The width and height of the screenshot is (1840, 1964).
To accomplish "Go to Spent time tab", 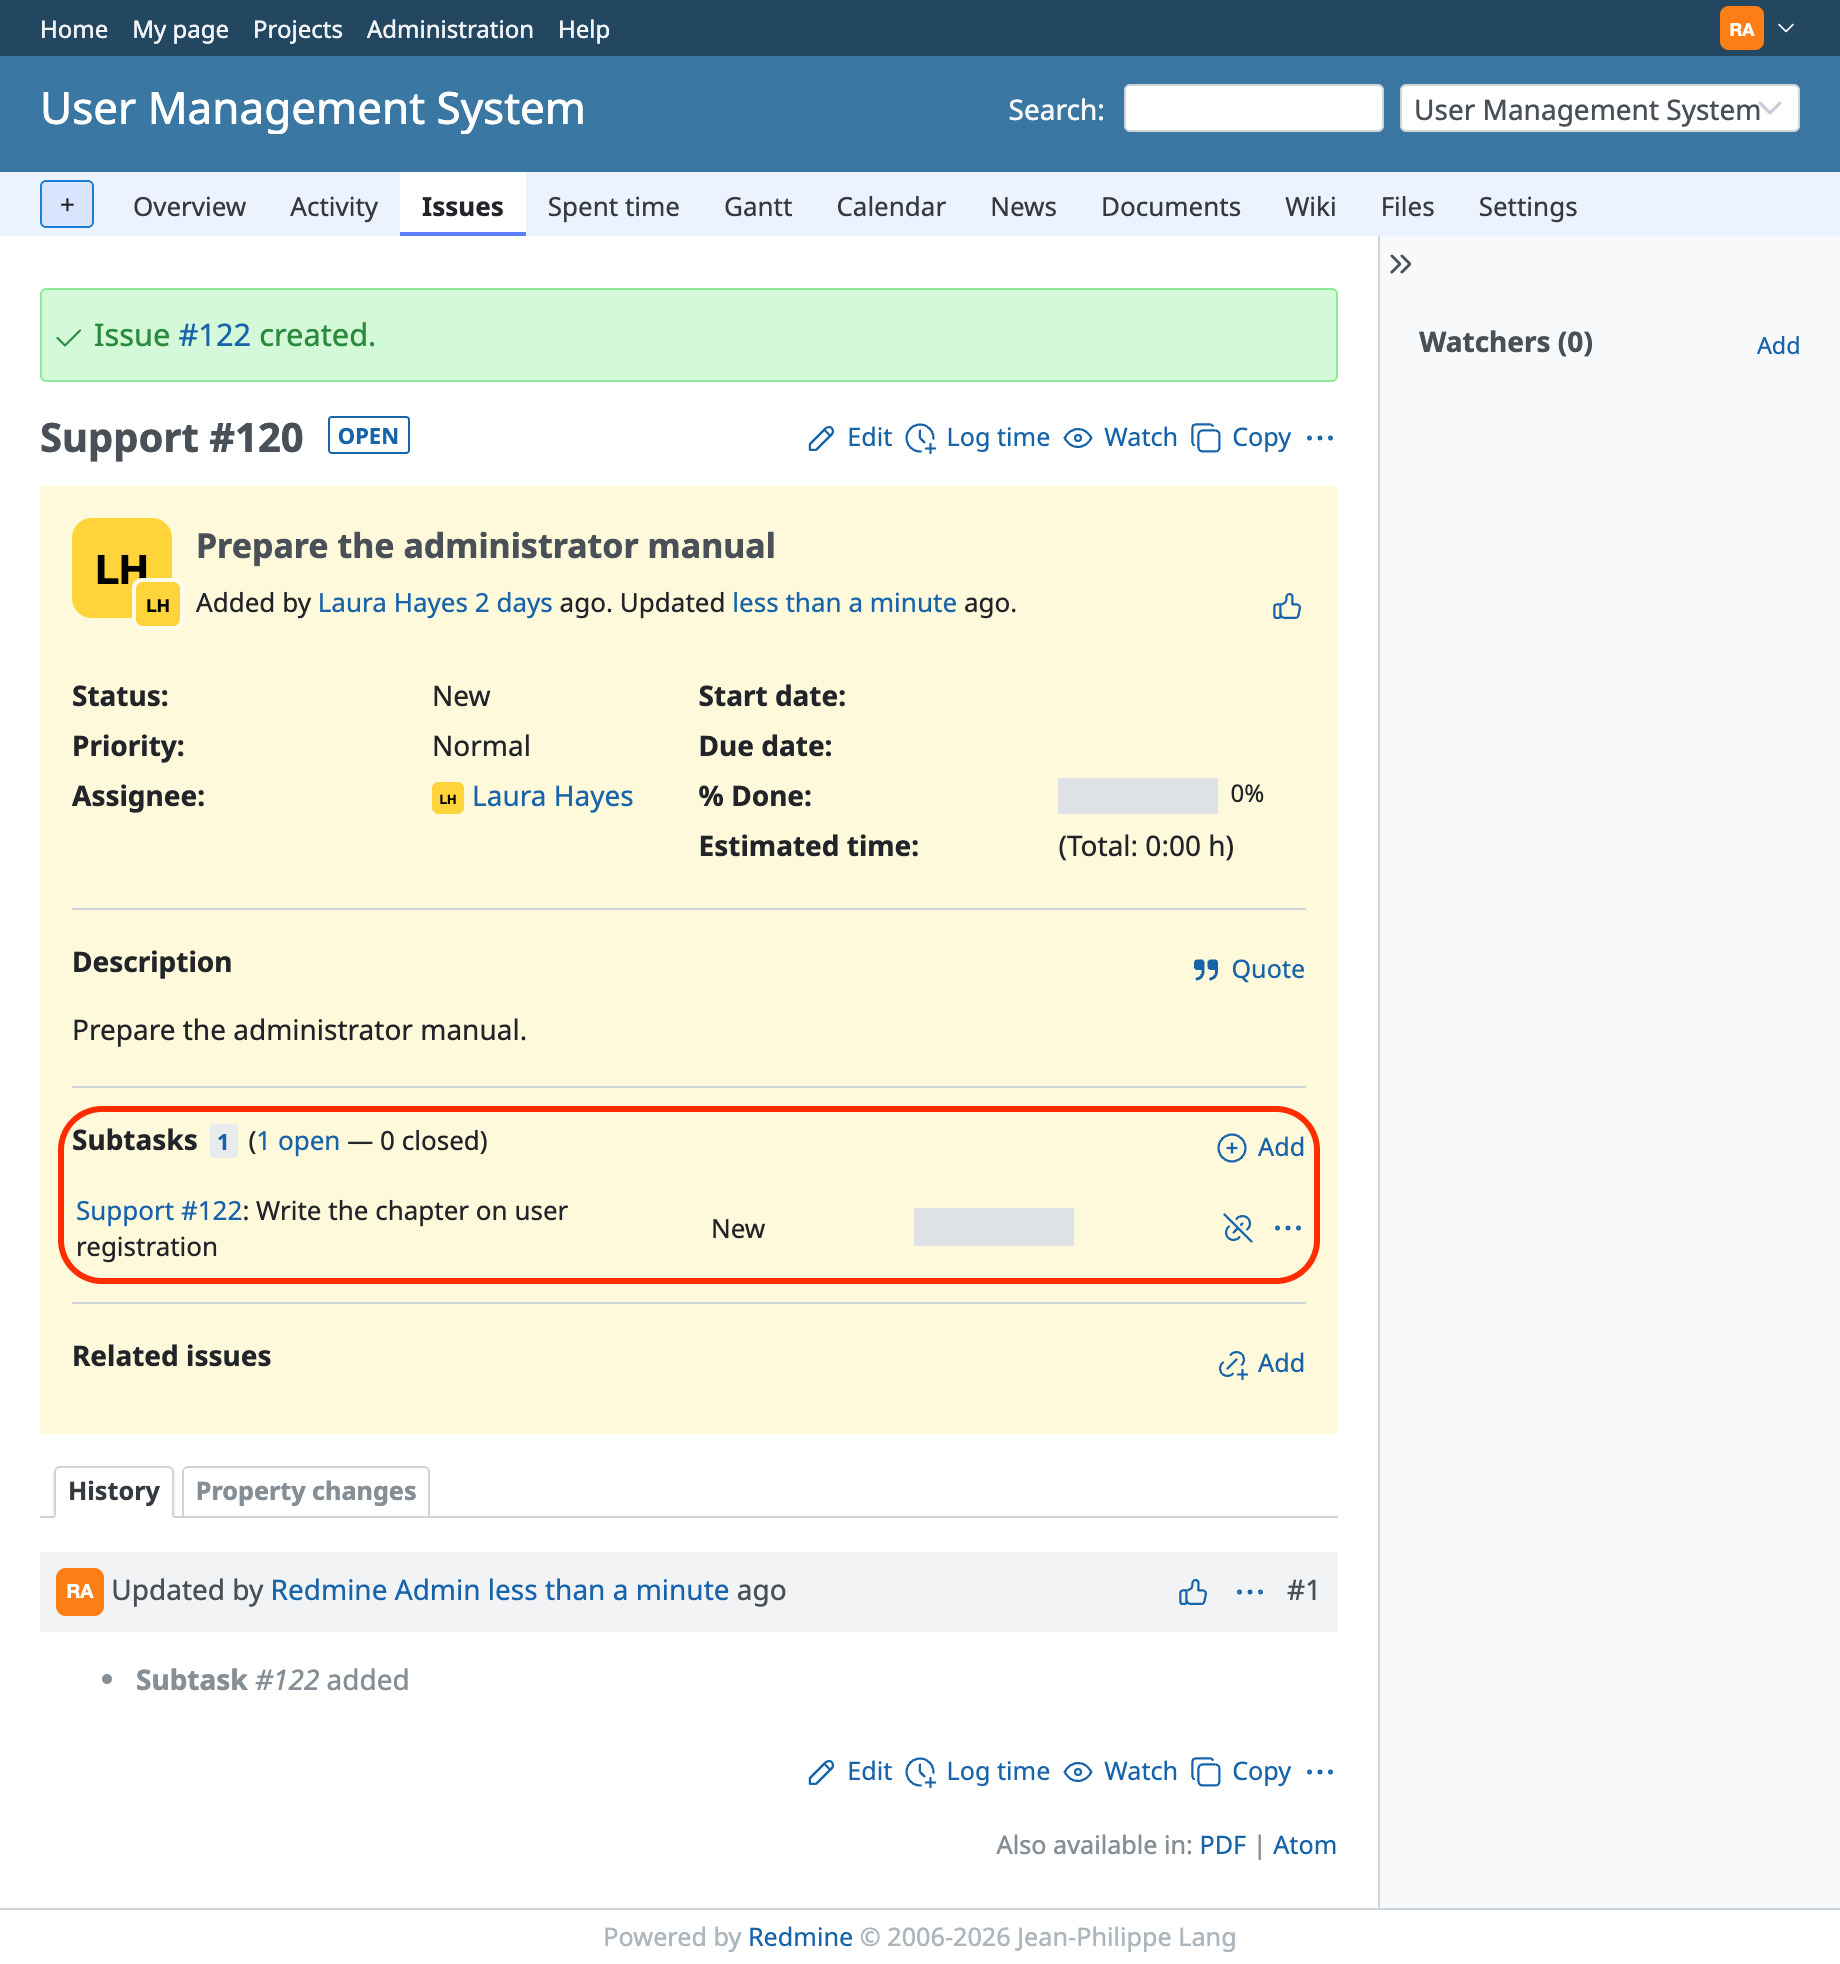I will pyautogui.click(x=613, y=206).
